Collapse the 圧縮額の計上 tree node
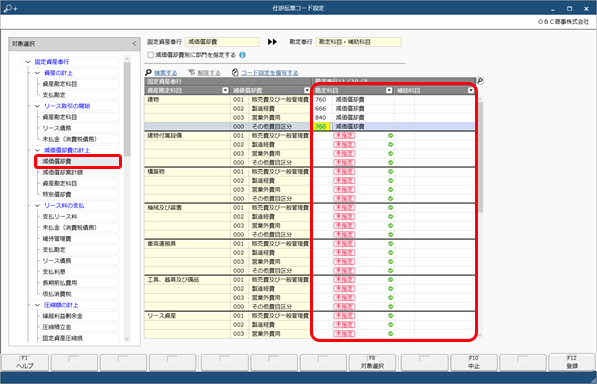The image size is (597, 384). tap(37, 305)
